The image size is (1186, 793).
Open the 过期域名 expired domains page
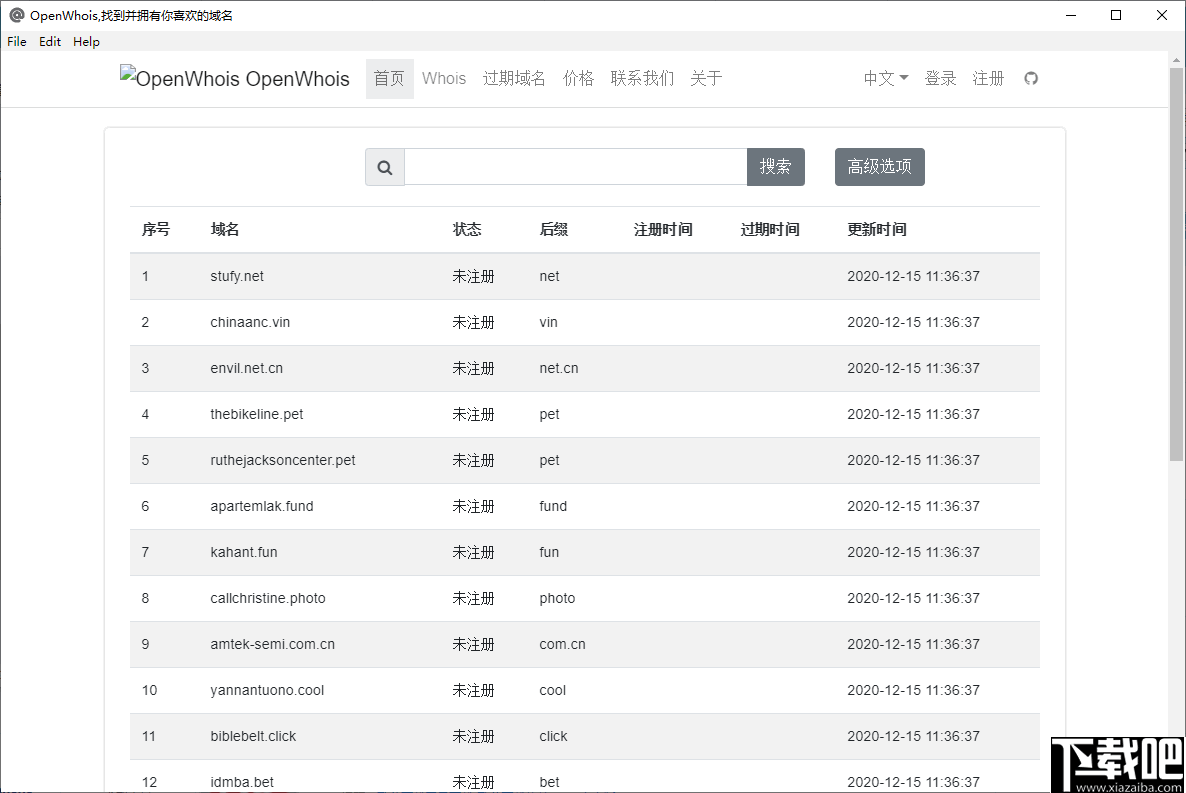513,78
